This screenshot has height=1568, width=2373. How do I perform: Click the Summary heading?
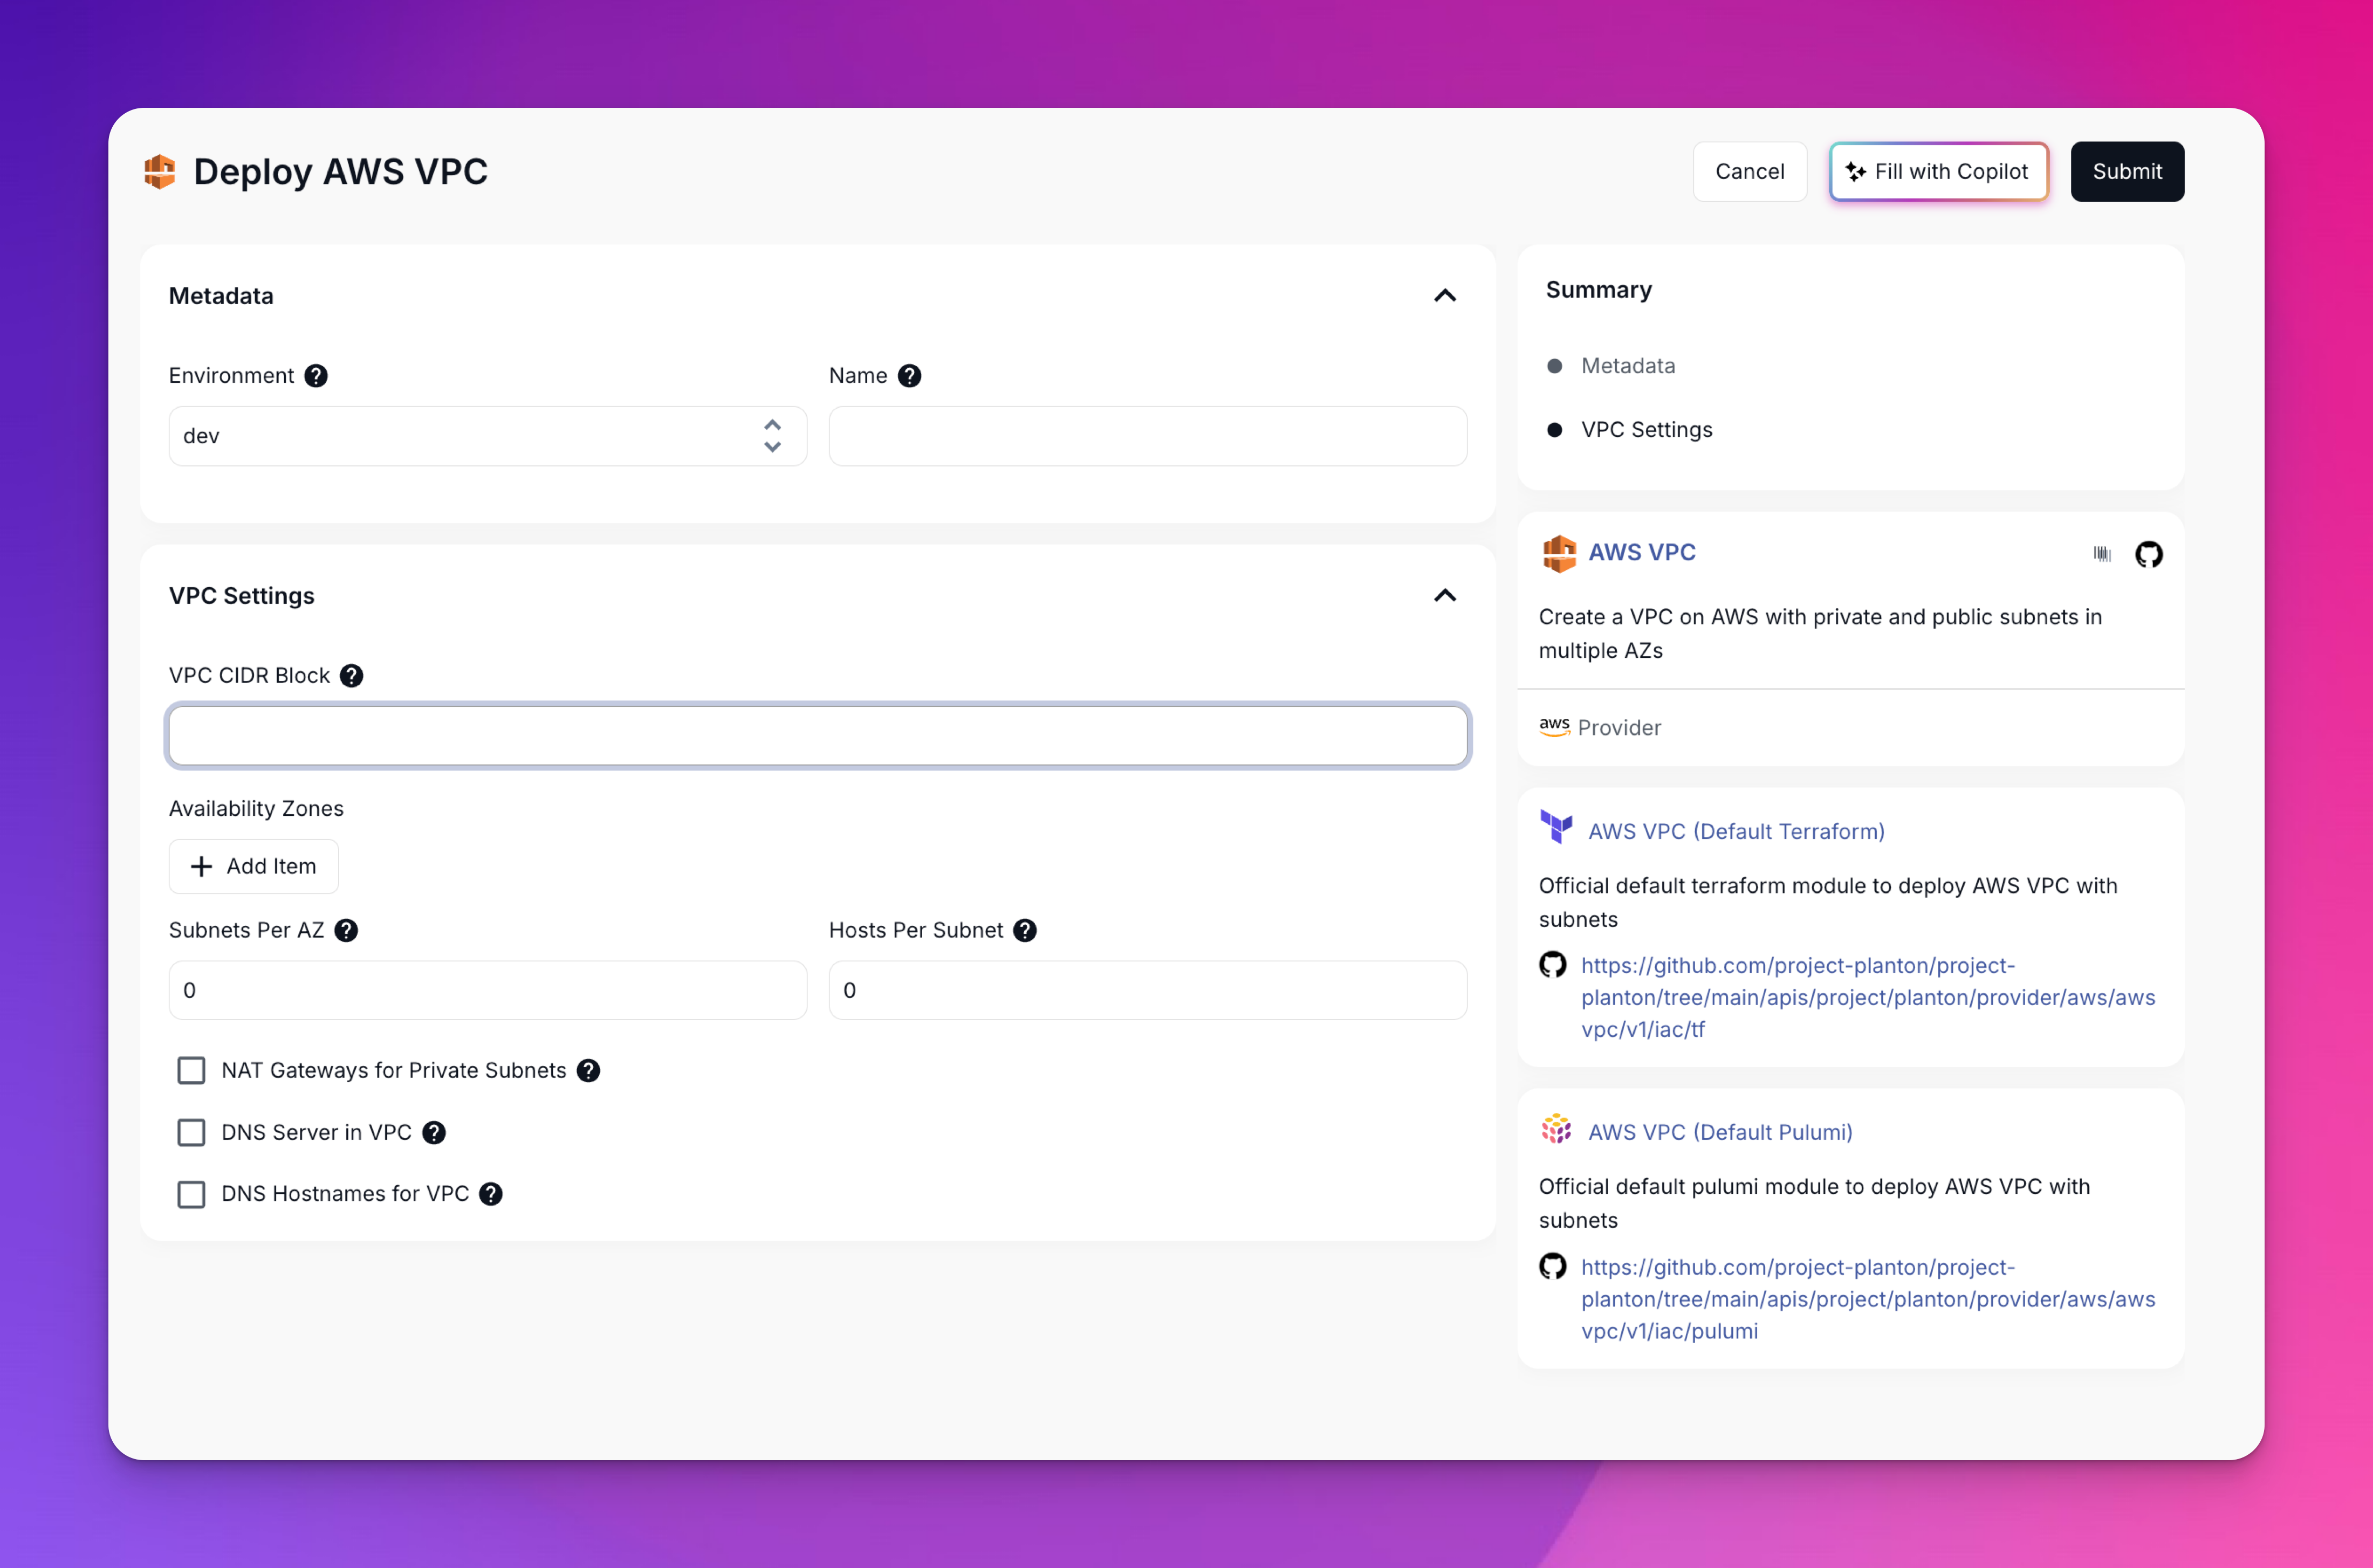coord(1598,290)
